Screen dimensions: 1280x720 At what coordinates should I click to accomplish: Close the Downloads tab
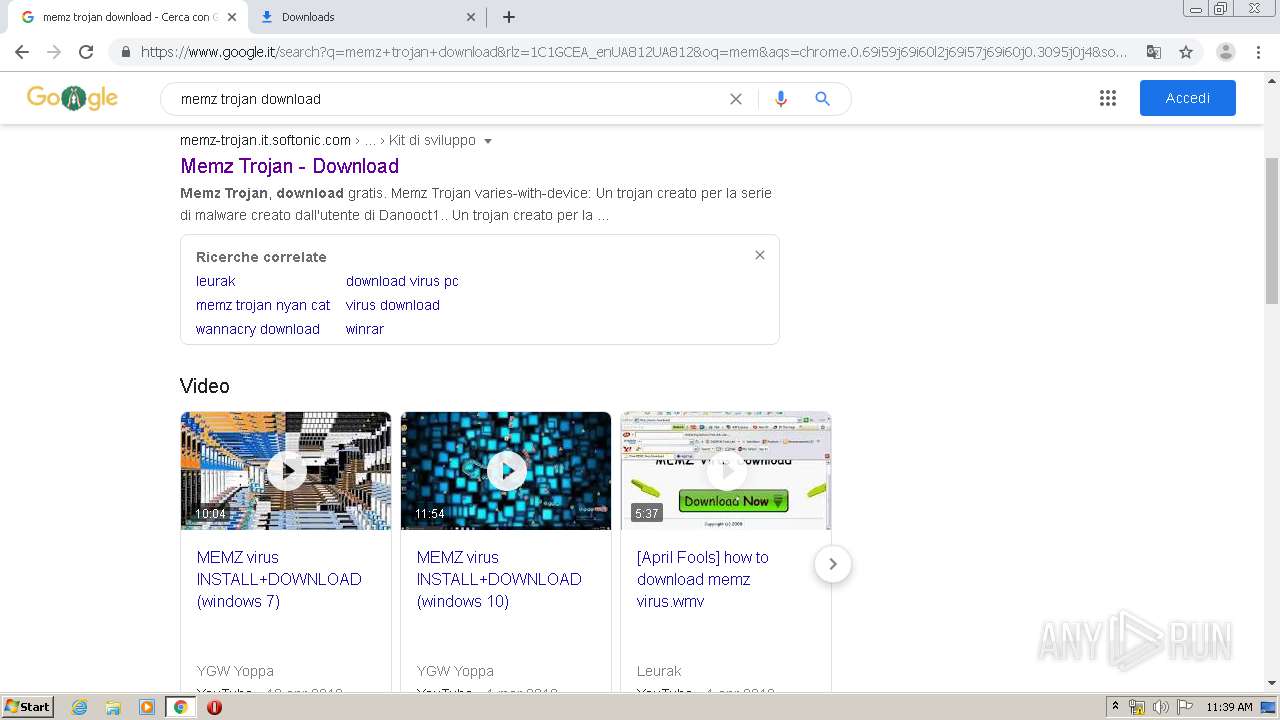tap(471, 17)
